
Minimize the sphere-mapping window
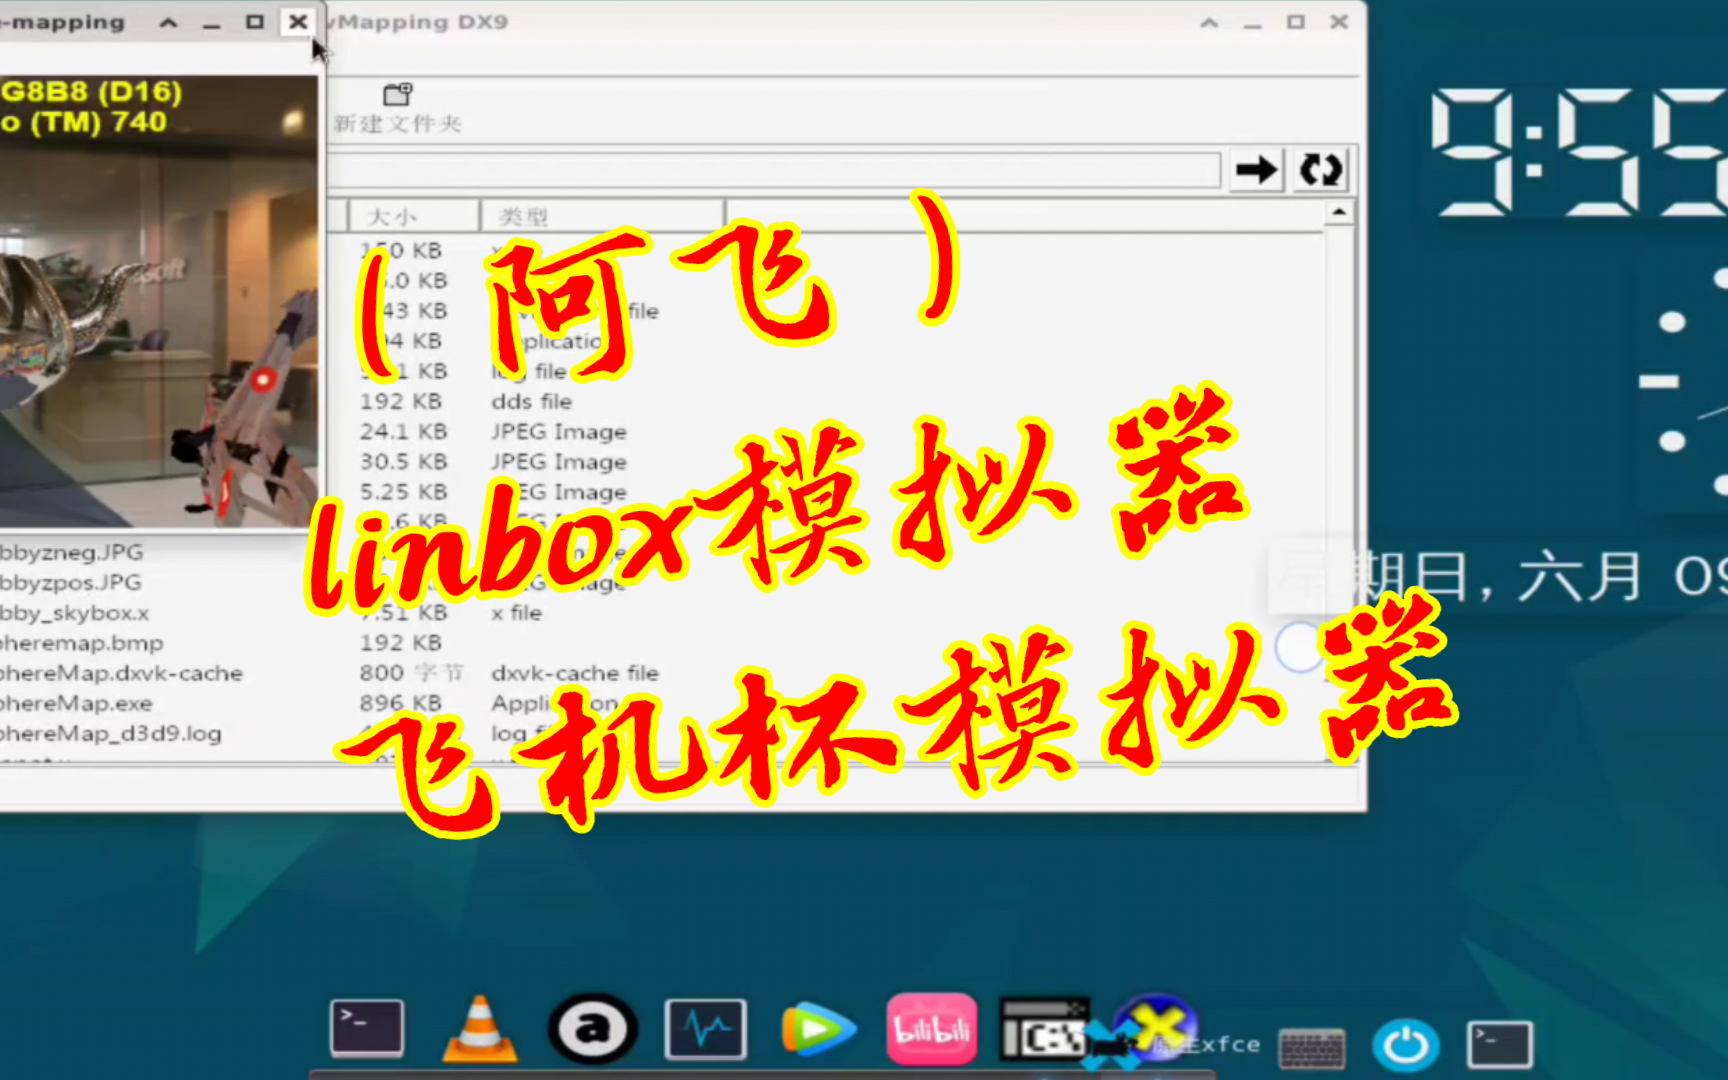pos(211,24)
